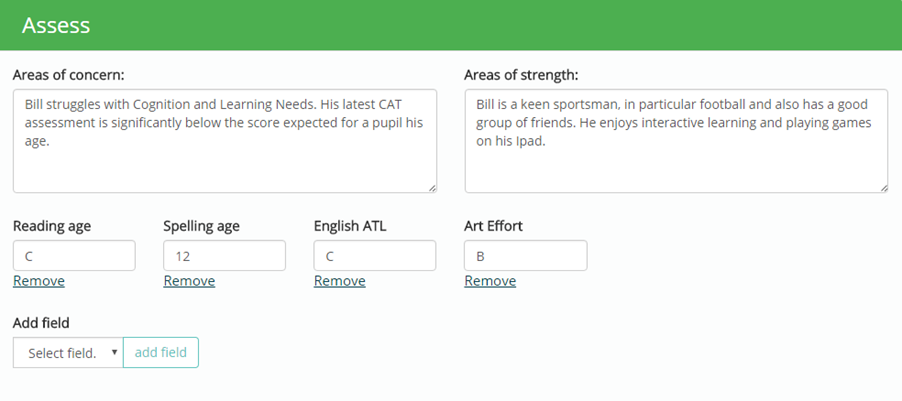Image resolution: width=902 pixels, height=401 pixels.
Task: Remove the Spelling age field
Action: [189, 281]
